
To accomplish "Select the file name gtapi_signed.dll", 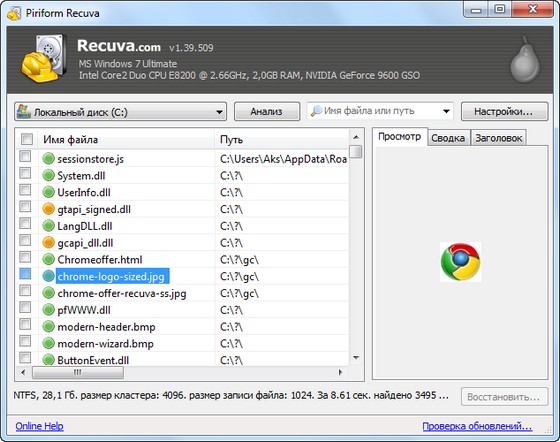I will point(94,209).
